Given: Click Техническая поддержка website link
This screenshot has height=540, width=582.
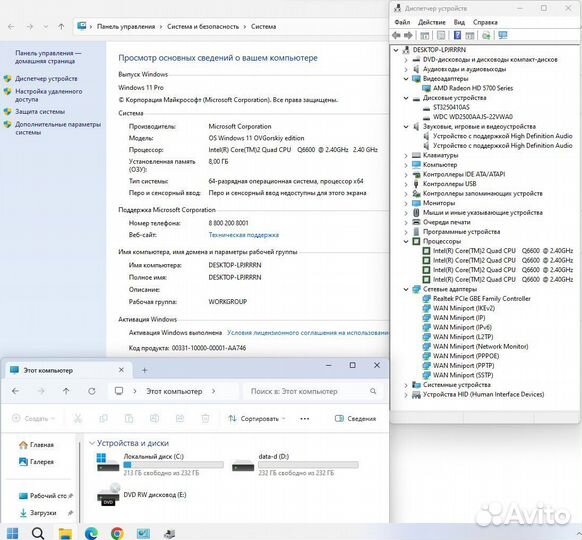Looking at the screenshot, I should click(243, 235).
